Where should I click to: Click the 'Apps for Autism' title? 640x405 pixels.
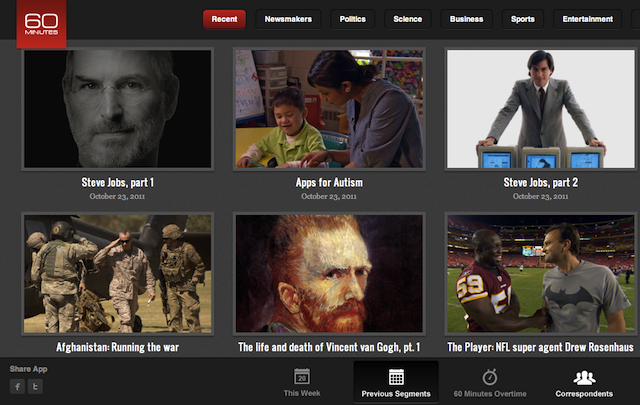coord(329,182)
